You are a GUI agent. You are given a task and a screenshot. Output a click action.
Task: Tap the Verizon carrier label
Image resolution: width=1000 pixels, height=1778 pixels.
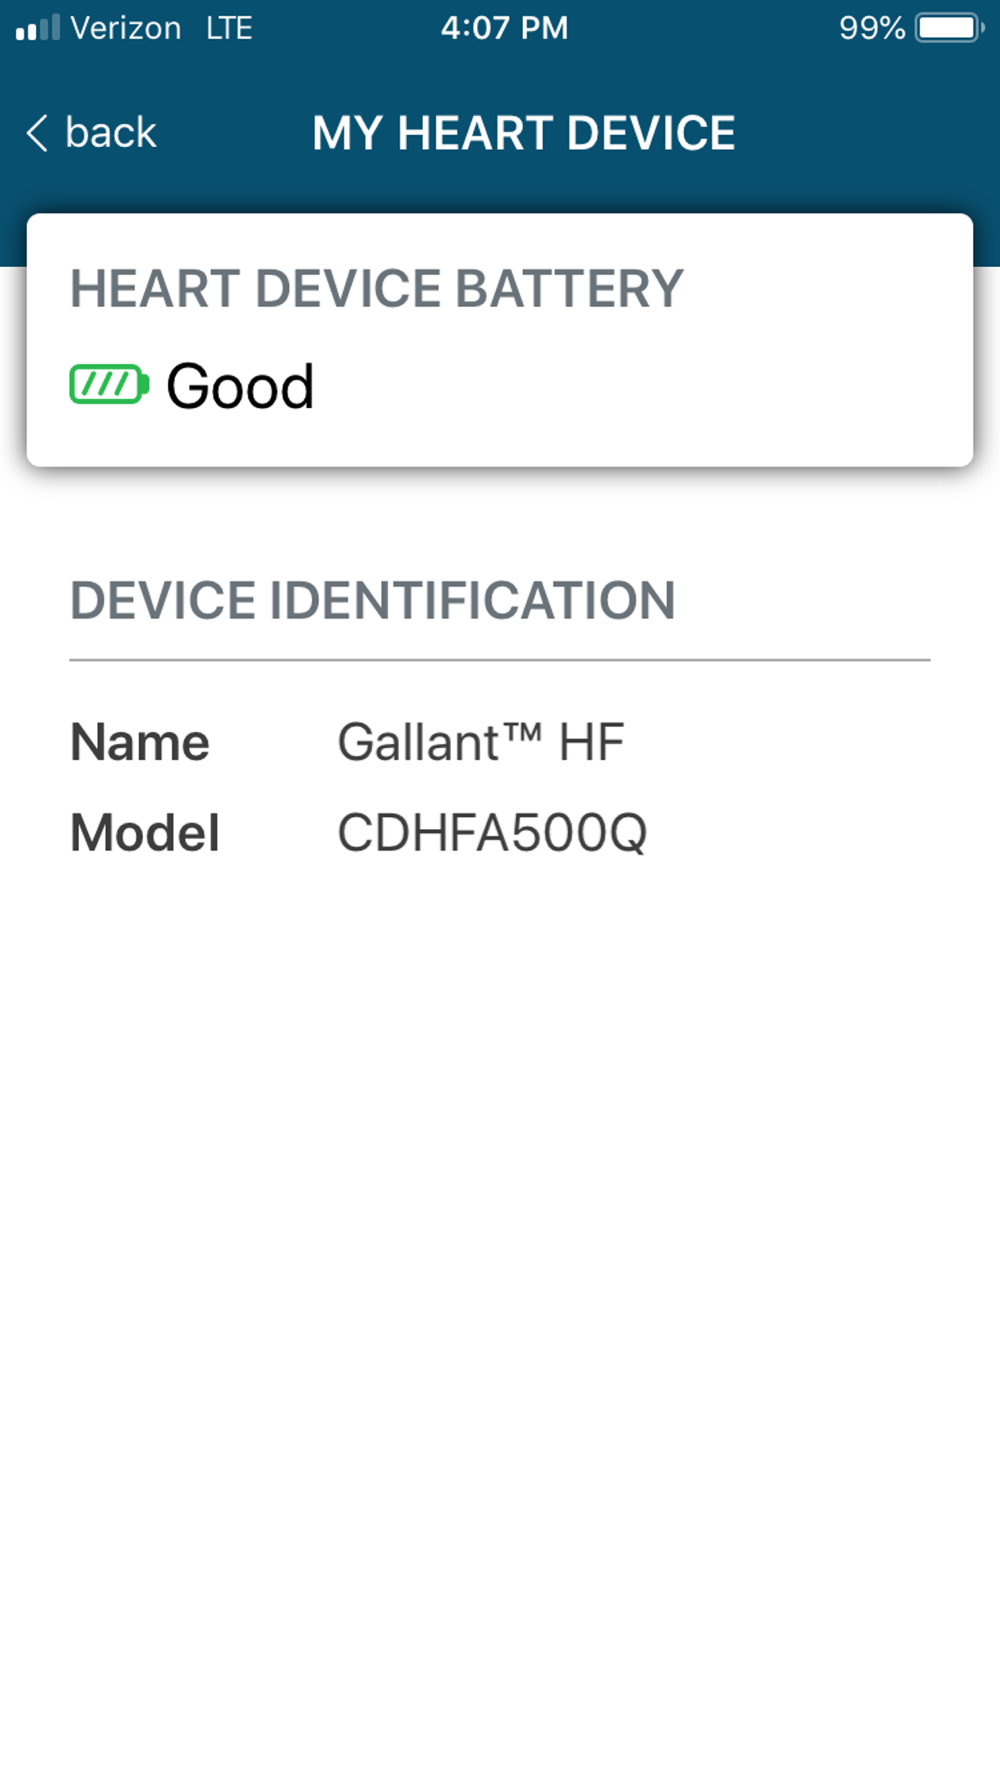coord(125,28)
